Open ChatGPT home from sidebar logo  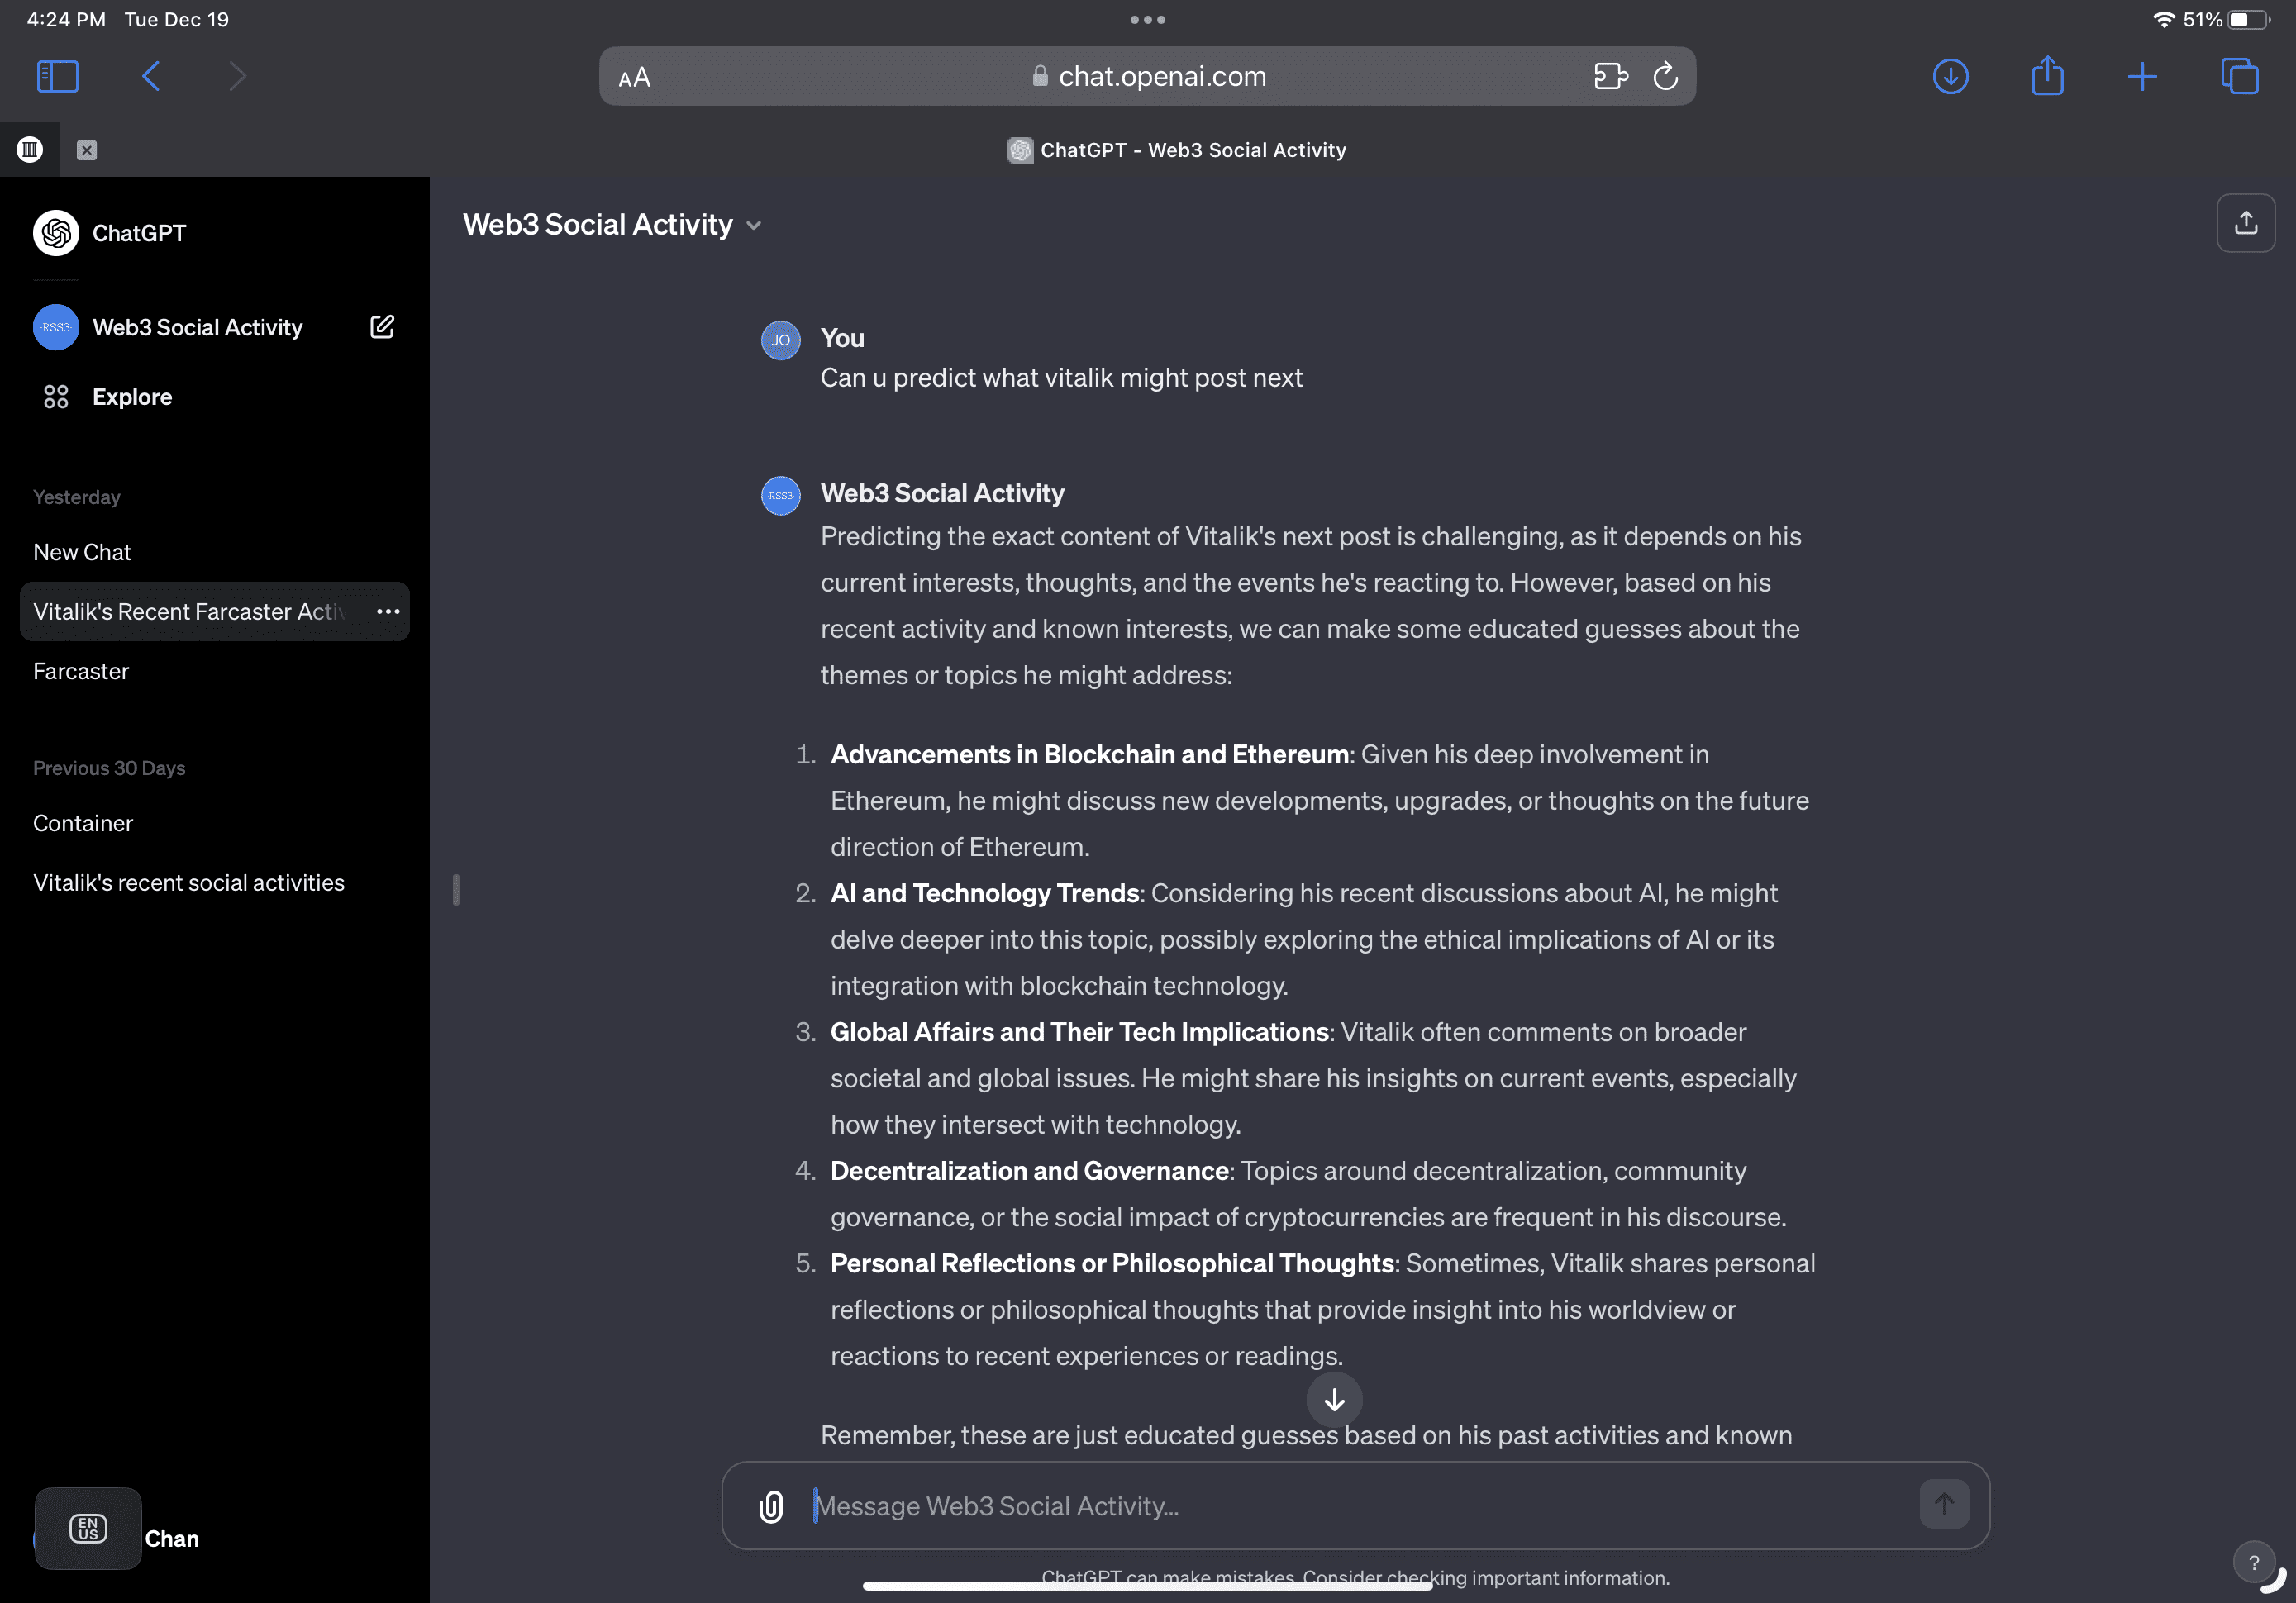pyautogui.click(x=110, y=233)
